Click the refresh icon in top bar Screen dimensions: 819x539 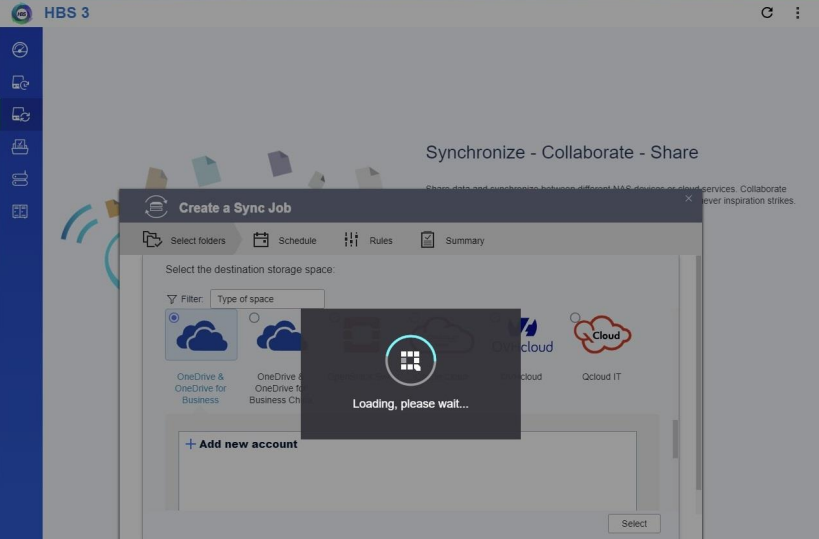tap(767, 13)
